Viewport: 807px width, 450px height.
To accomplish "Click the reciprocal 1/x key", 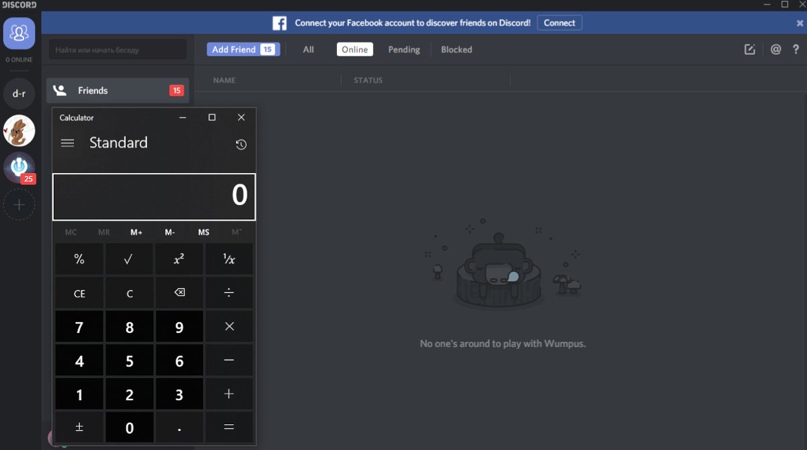I will 229,259.
